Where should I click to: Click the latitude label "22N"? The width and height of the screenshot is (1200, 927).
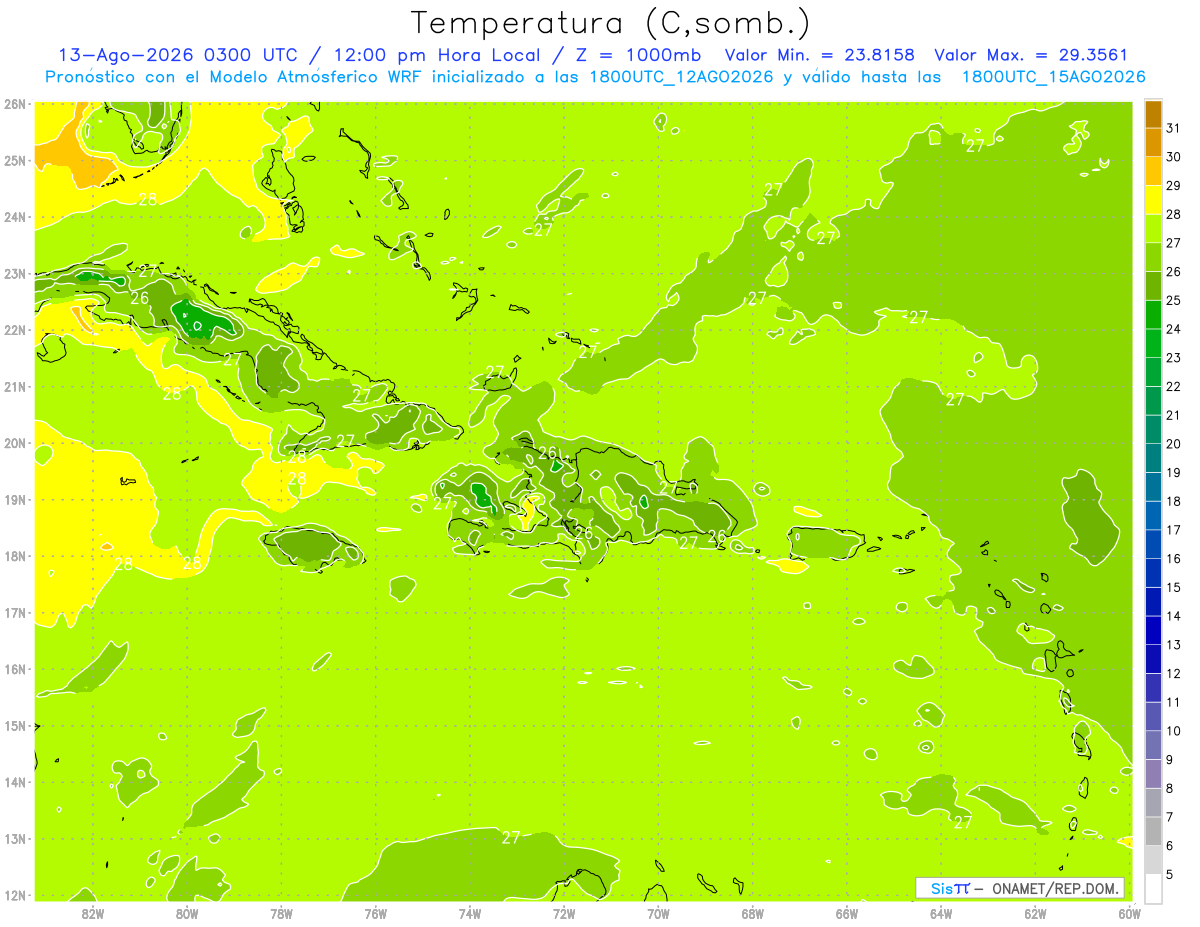click(15, 330)
